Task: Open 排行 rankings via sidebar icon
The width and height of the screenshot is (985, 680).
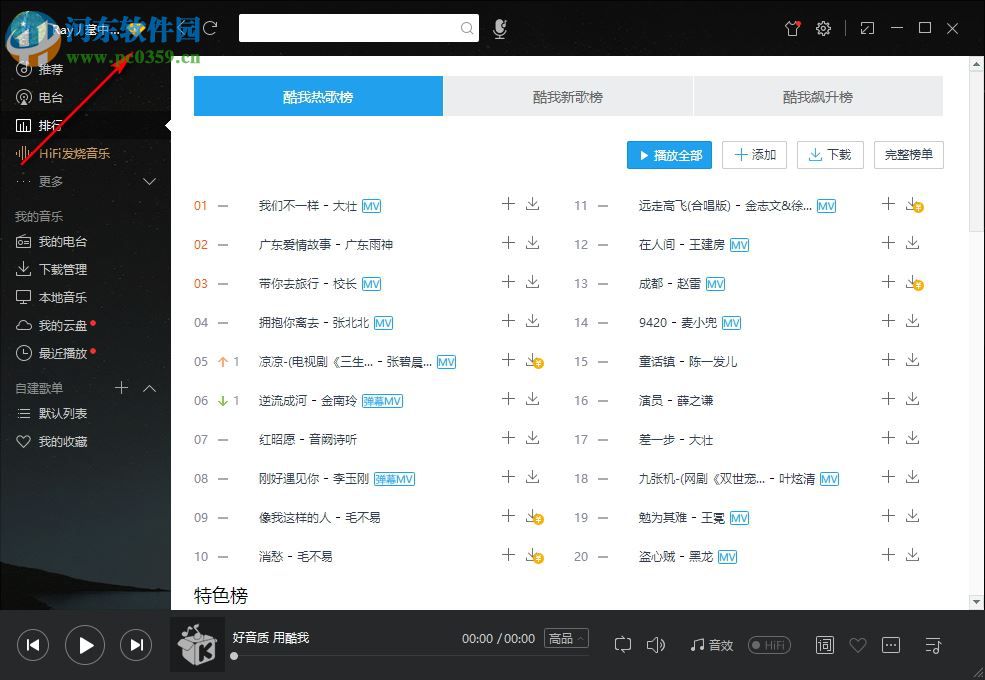Action: click(x=25, y=125)
